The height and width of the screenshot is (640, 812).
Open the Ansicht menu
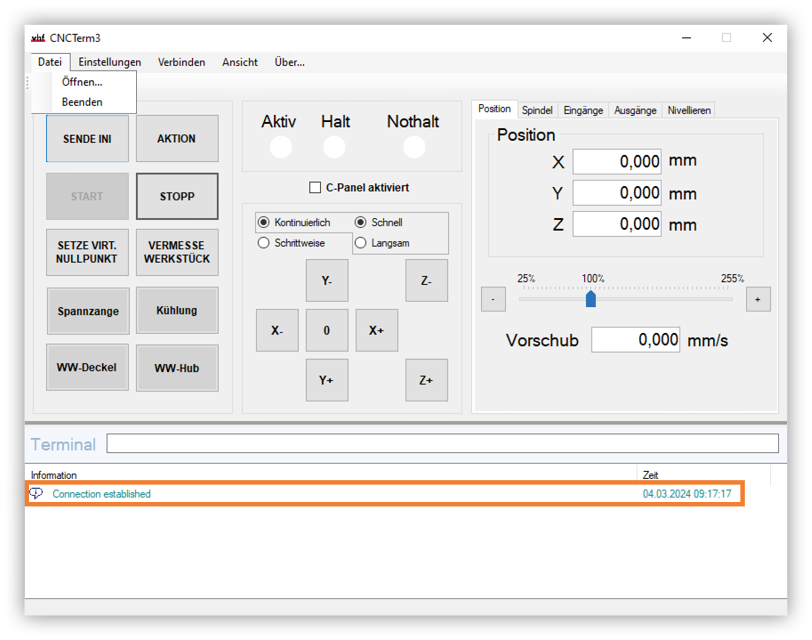tap(240, 62)
